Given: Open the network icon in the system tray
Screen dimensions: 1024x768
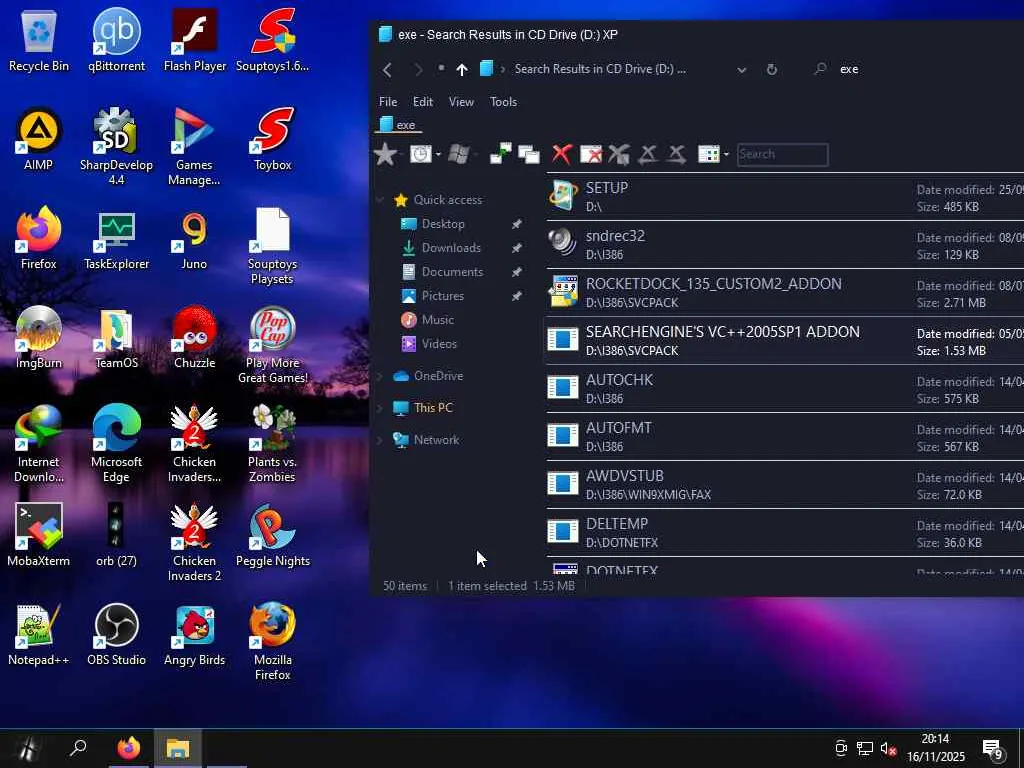Looking at the screenshot, I should (865, 748).
